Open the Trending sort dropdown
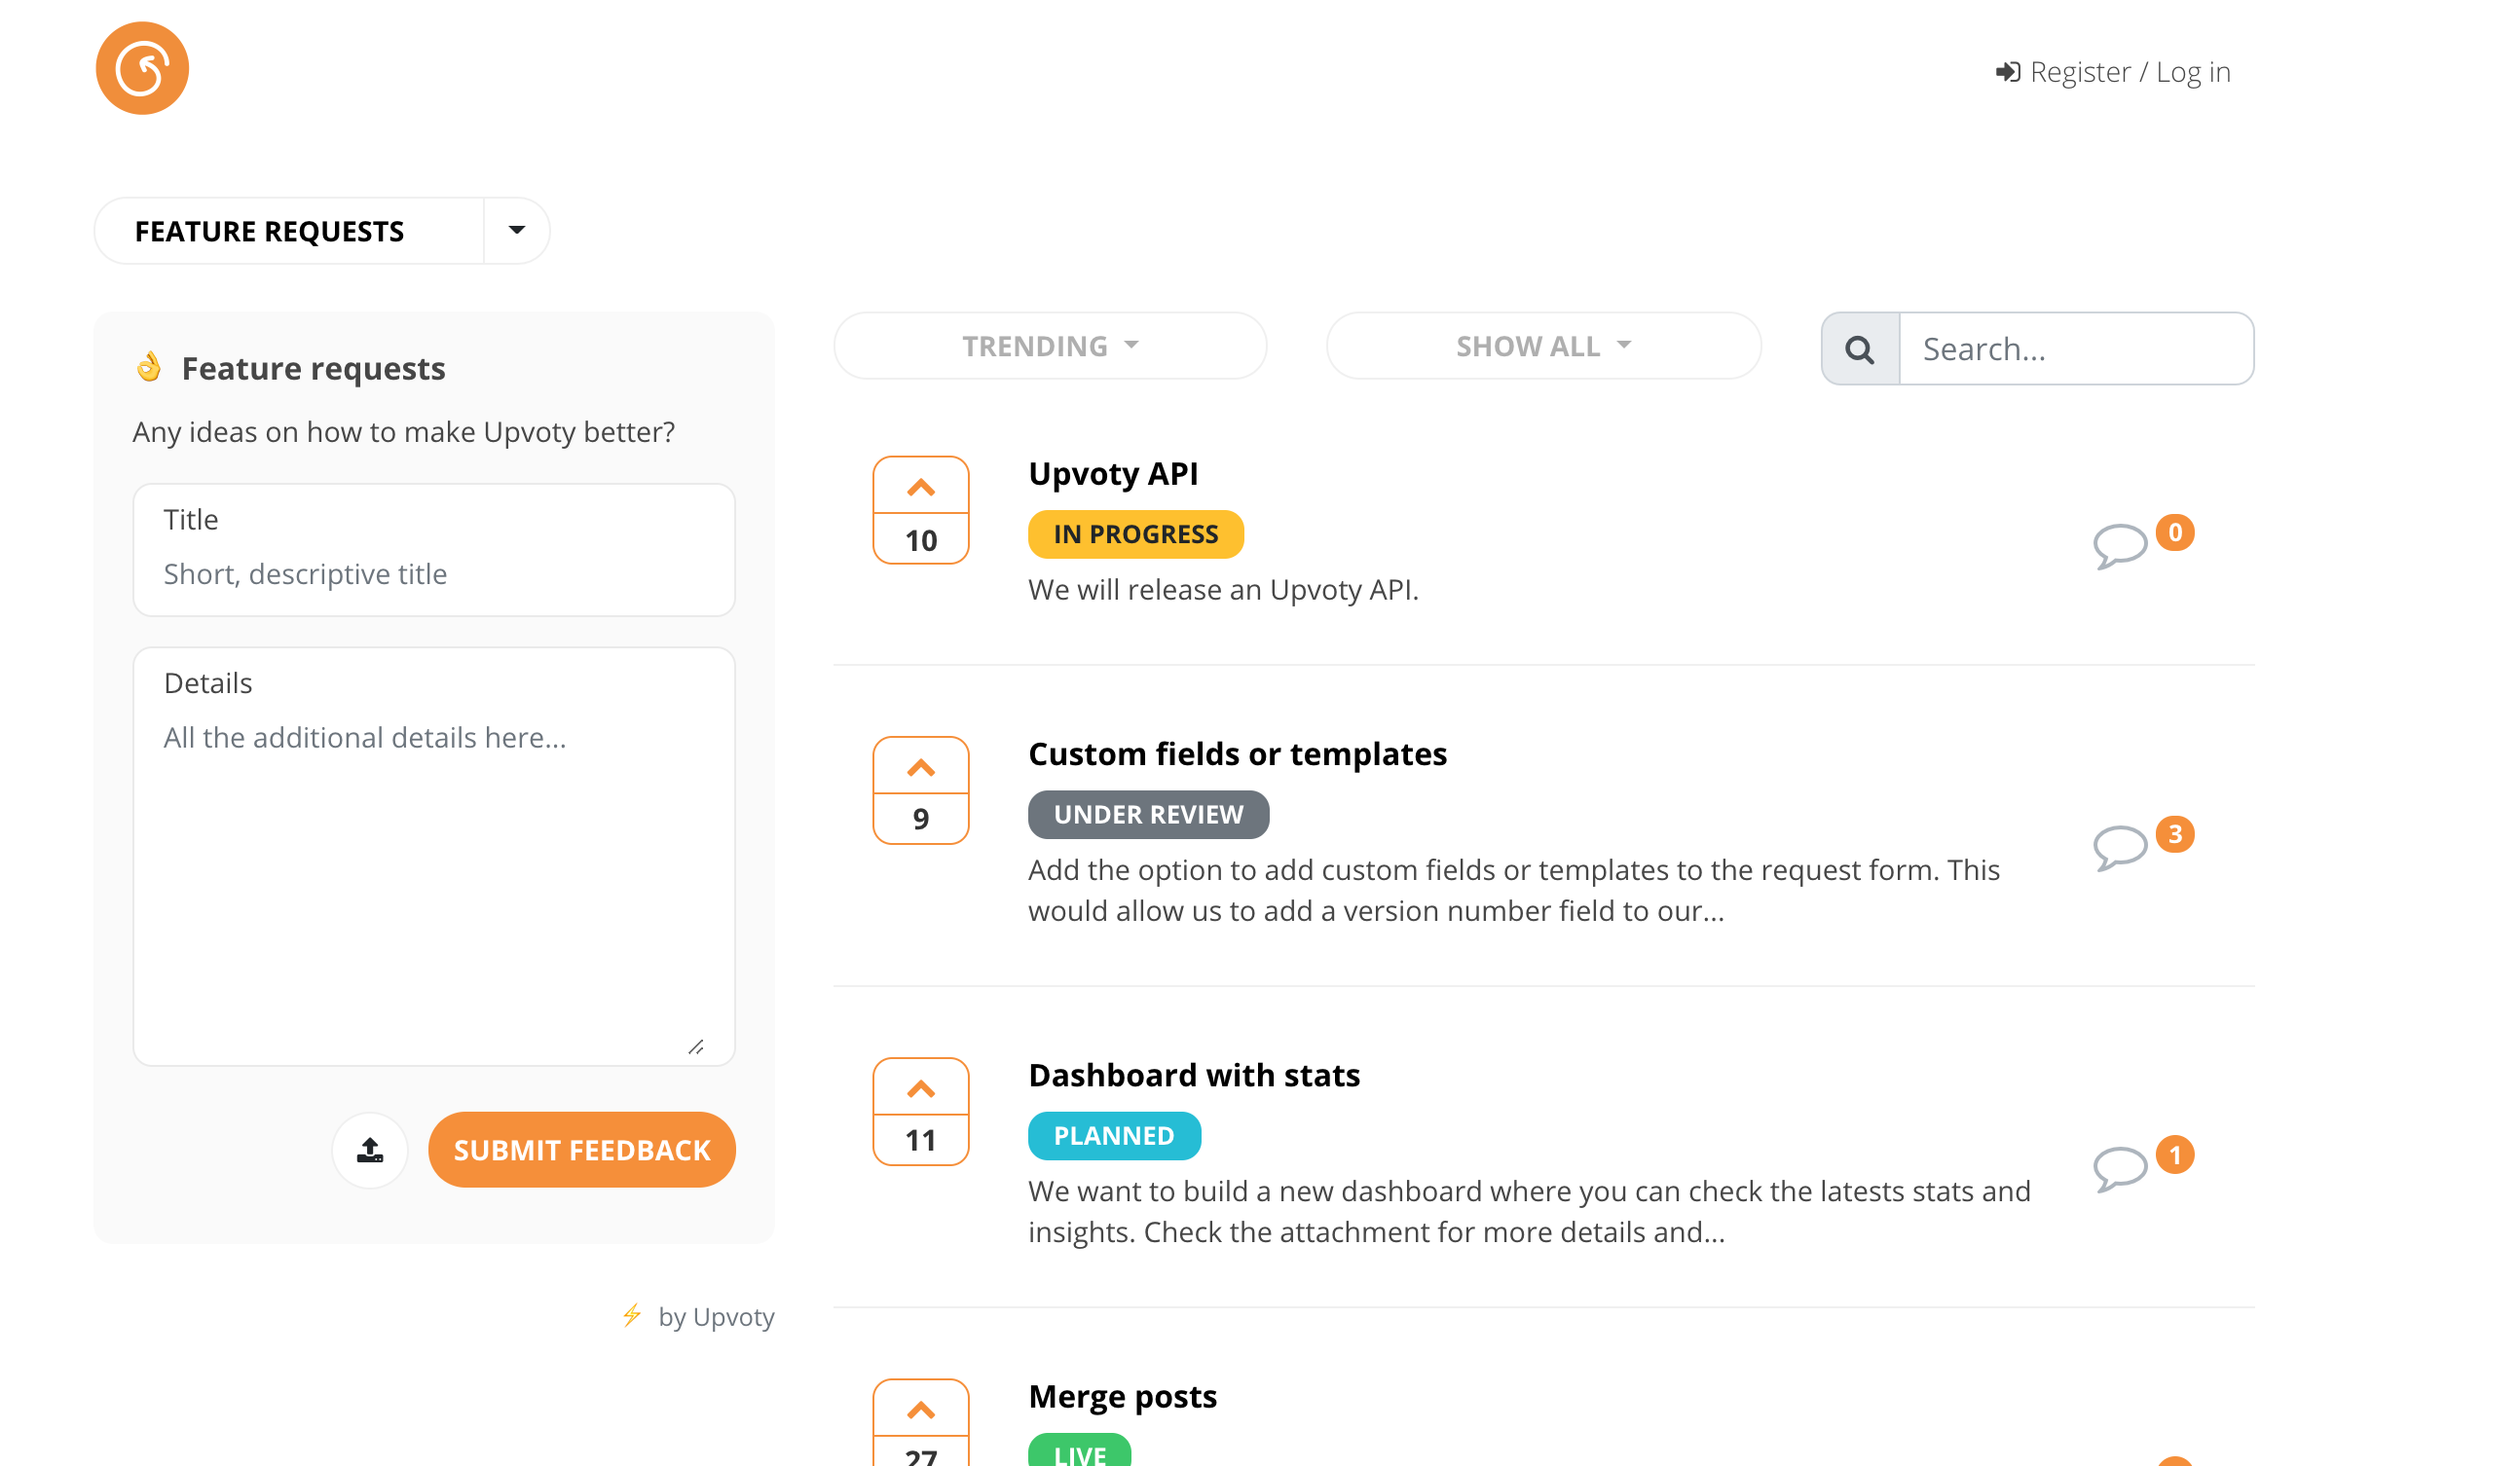 click(x=1050, y=346)
